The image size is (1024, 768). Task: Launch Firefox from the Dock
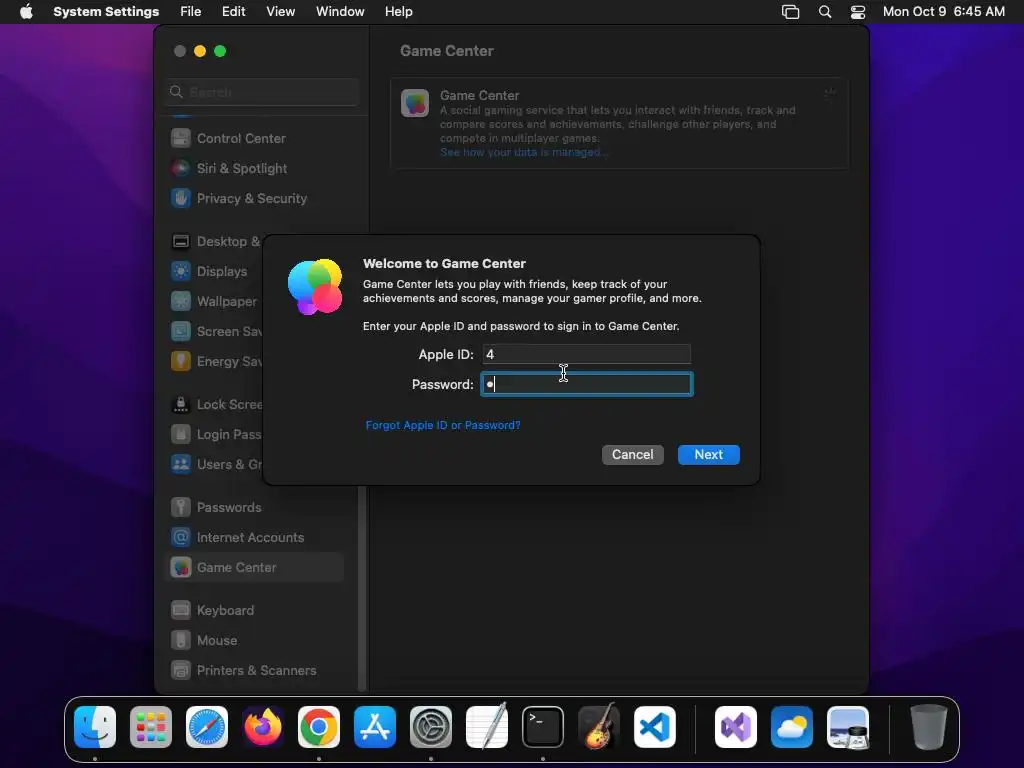point(263,727)
